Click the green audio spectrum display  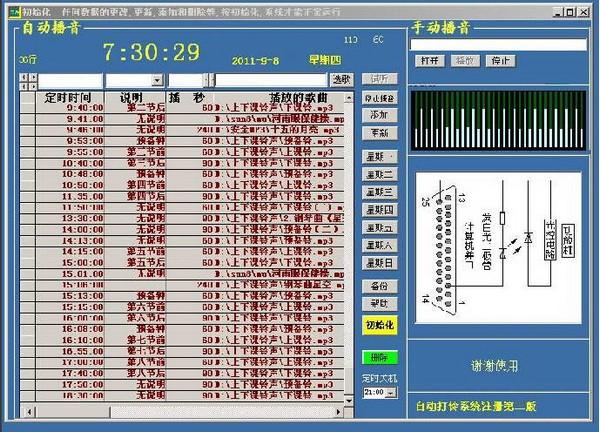pos(498,120)
